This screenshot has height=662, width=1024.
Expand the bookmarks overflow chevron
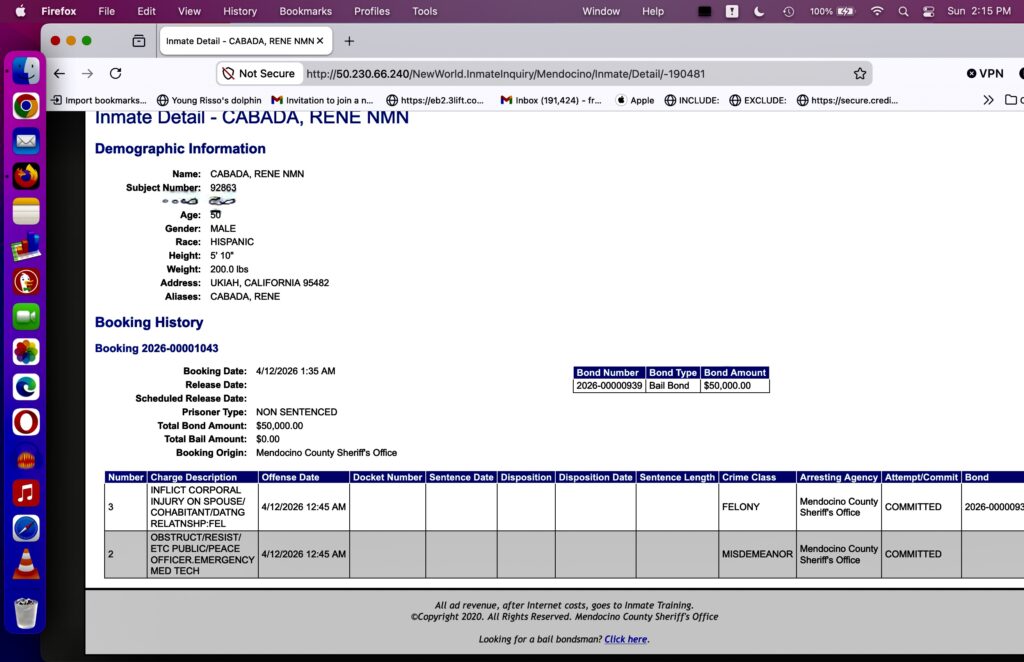pyautogui.click(x=988, y=100)
